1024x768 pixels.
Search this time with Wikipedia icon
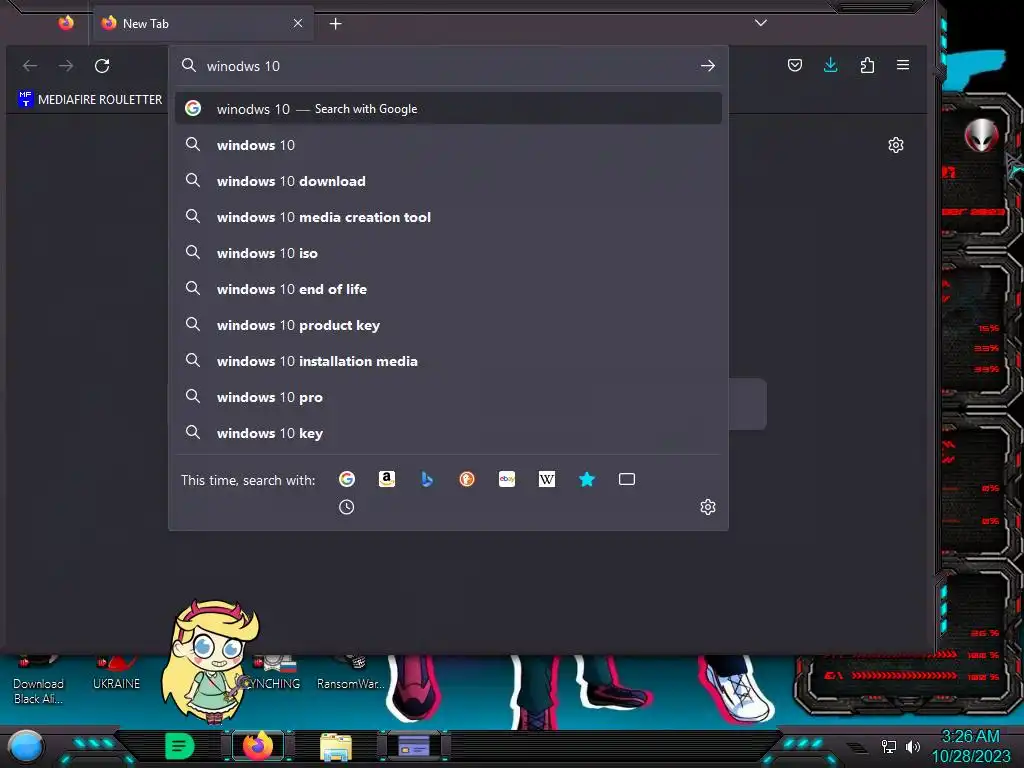[547, 479]
